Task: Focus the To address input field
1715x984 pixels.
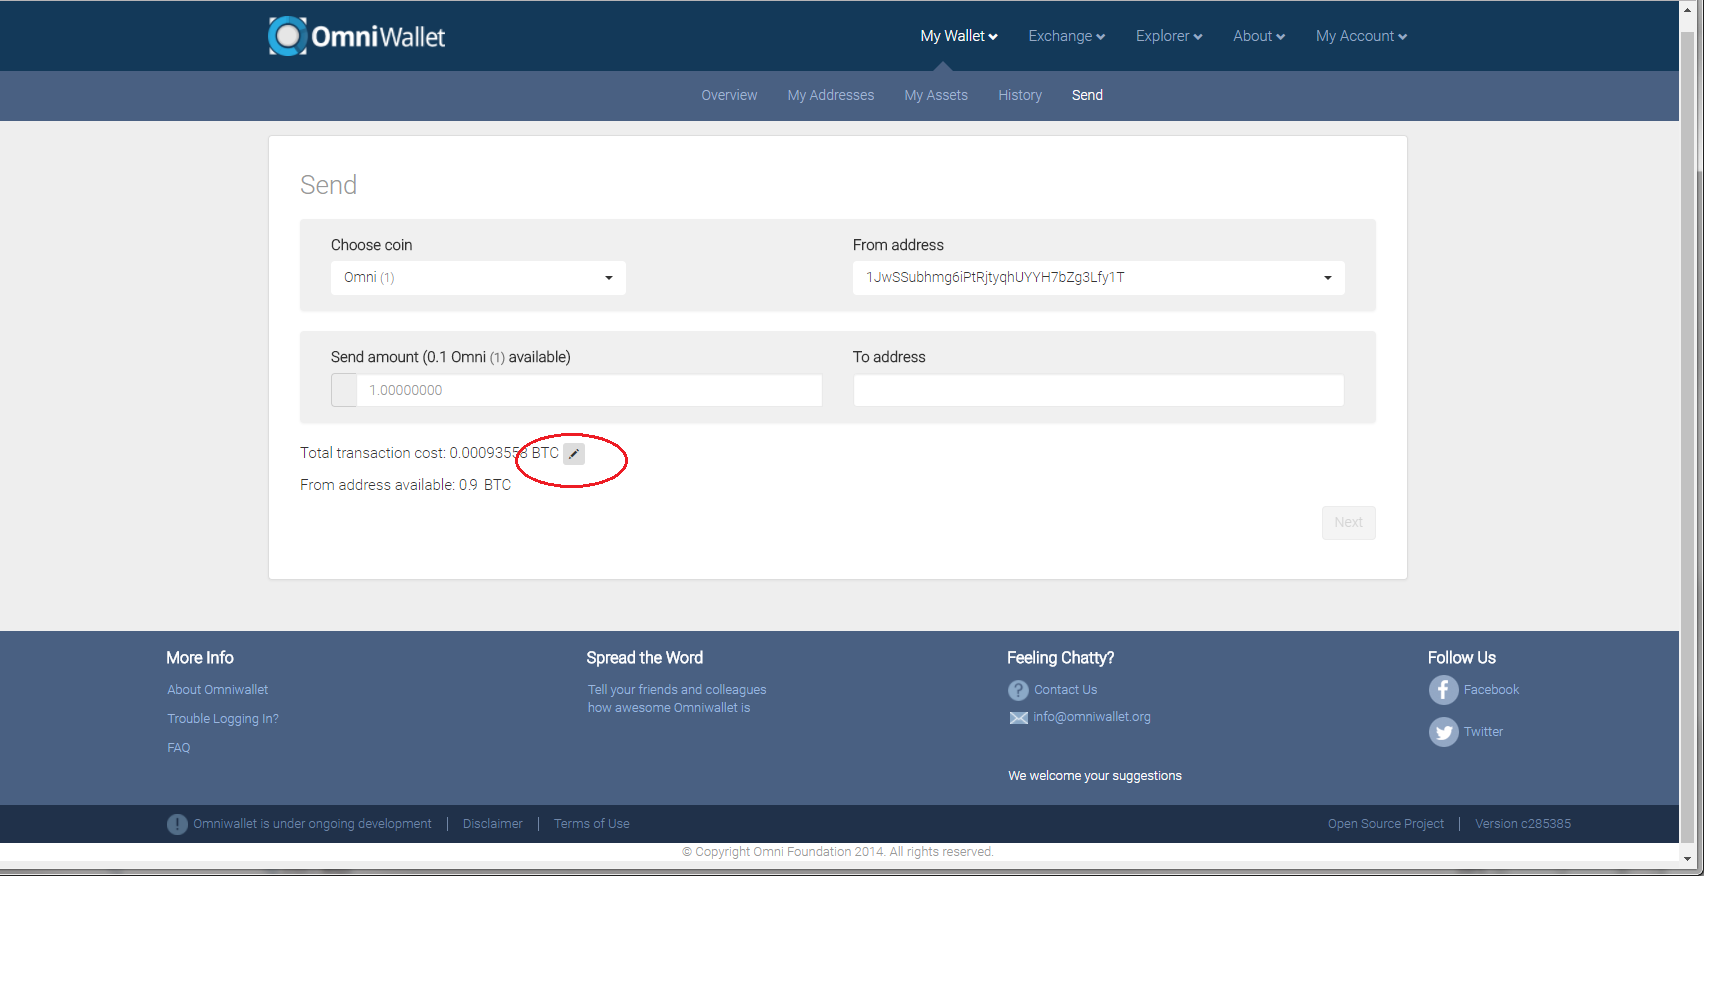Action: [x=1098, y=391]
